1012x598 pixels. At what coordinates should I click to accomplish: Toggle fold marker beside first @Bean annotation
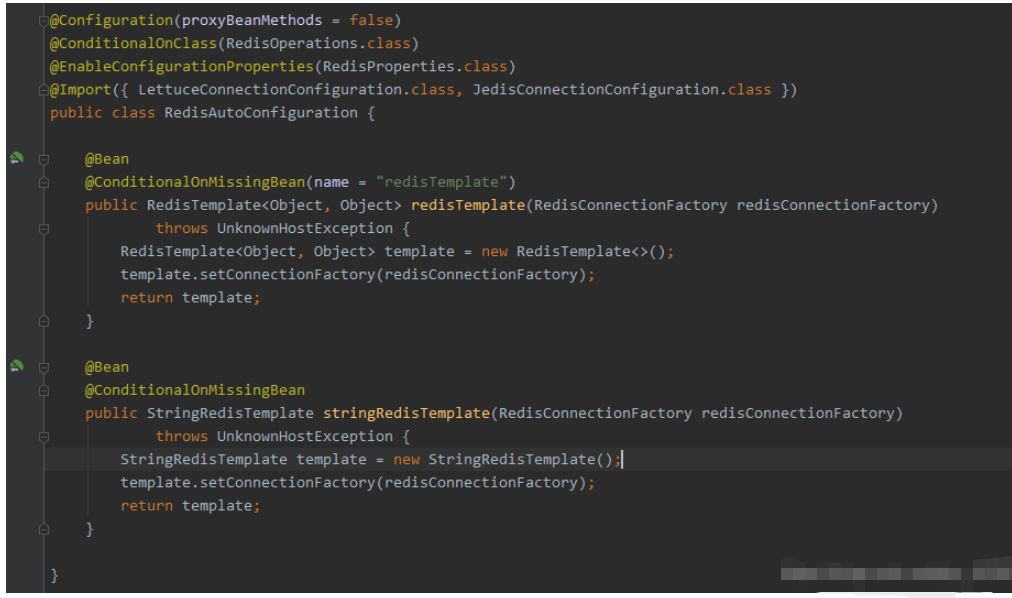pyautogui.click(x=43, y=159)
